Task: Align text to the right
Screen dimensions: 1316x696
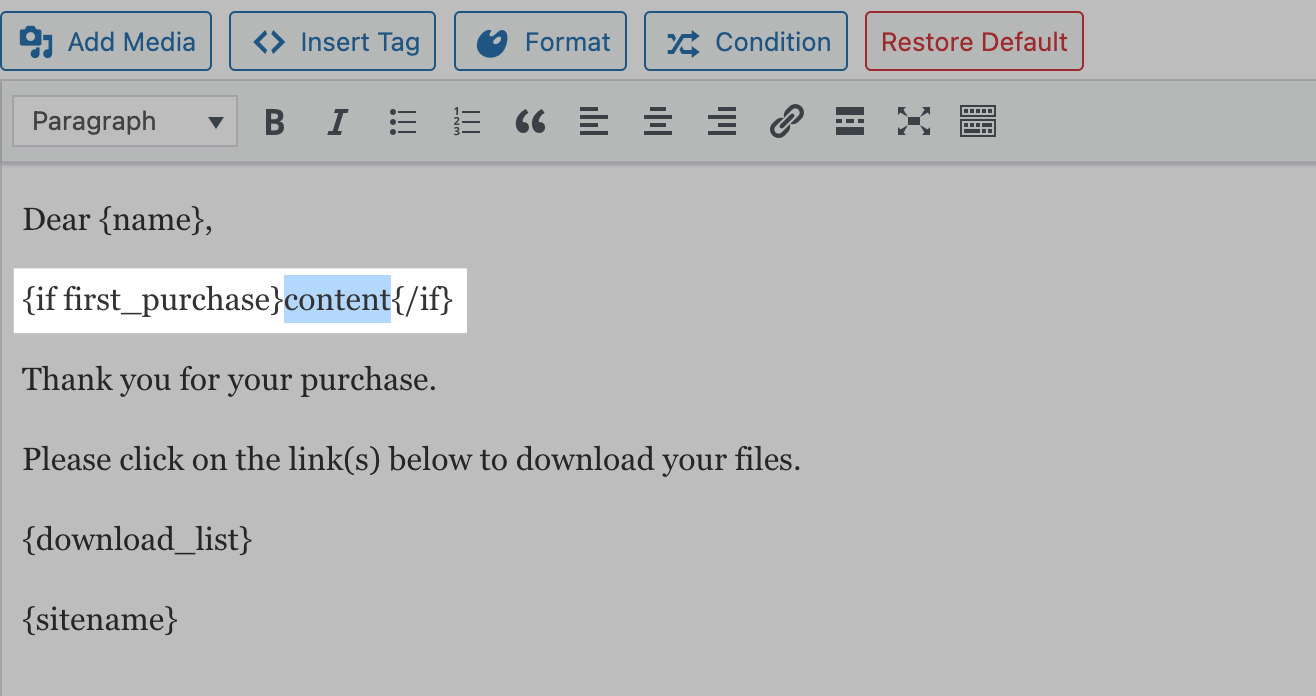Action: 722,121
